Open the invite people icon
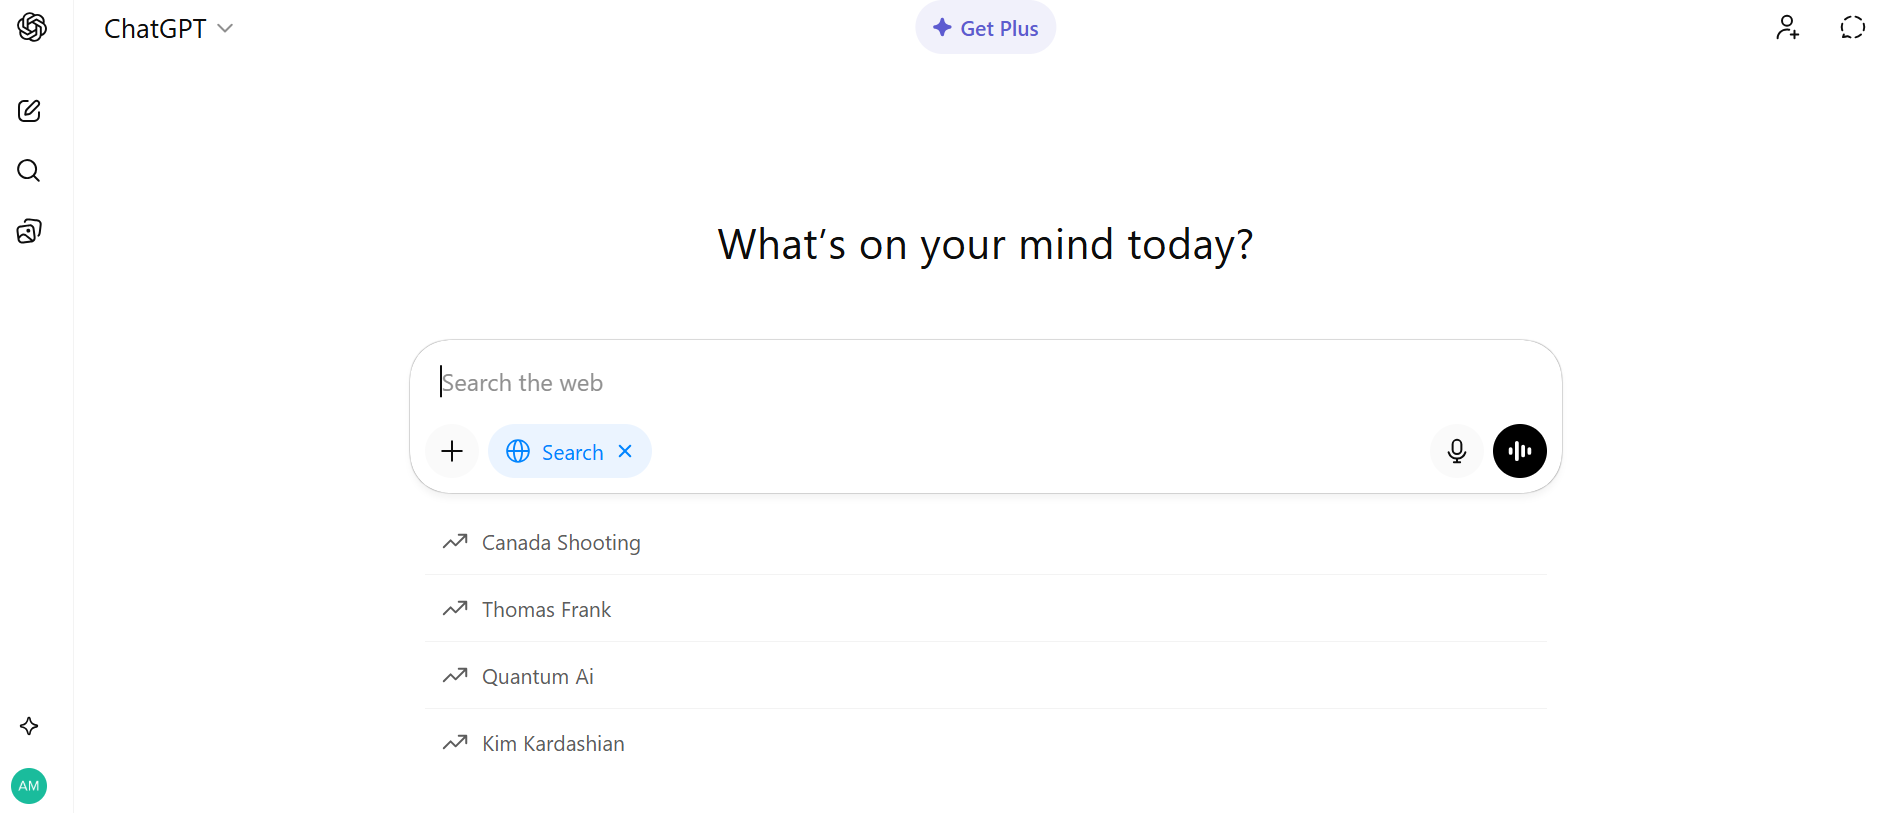The width and height of the screenshot is (1890, 813). click(1787, 28)
